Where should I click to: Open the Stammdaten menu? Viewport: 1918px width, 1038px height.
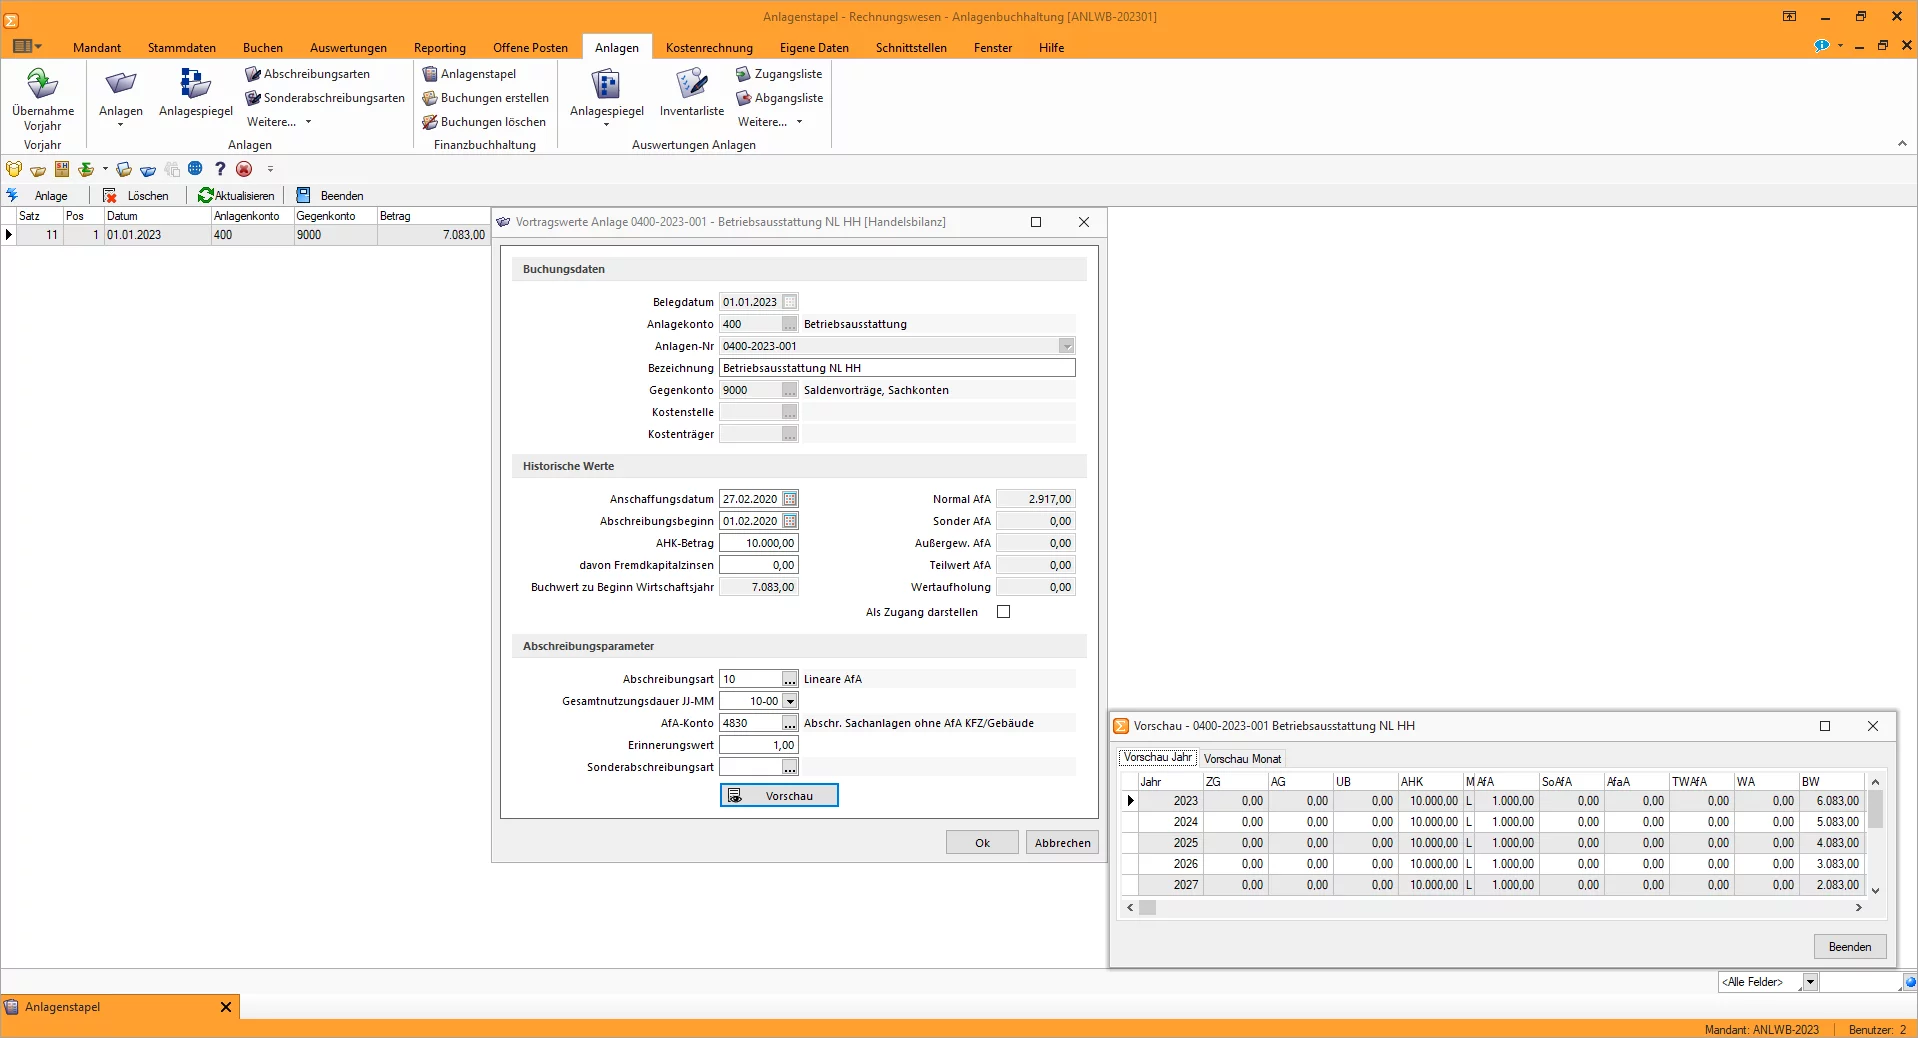[x=182, y=48]
